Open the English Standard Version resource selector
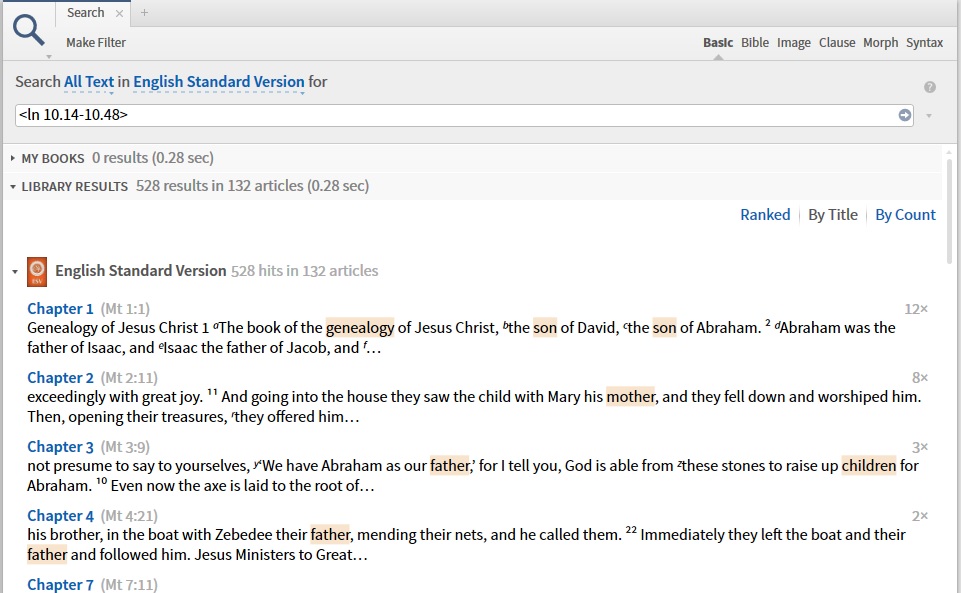The width and height of the screenshot is (961, 593). tap(219, 82)
